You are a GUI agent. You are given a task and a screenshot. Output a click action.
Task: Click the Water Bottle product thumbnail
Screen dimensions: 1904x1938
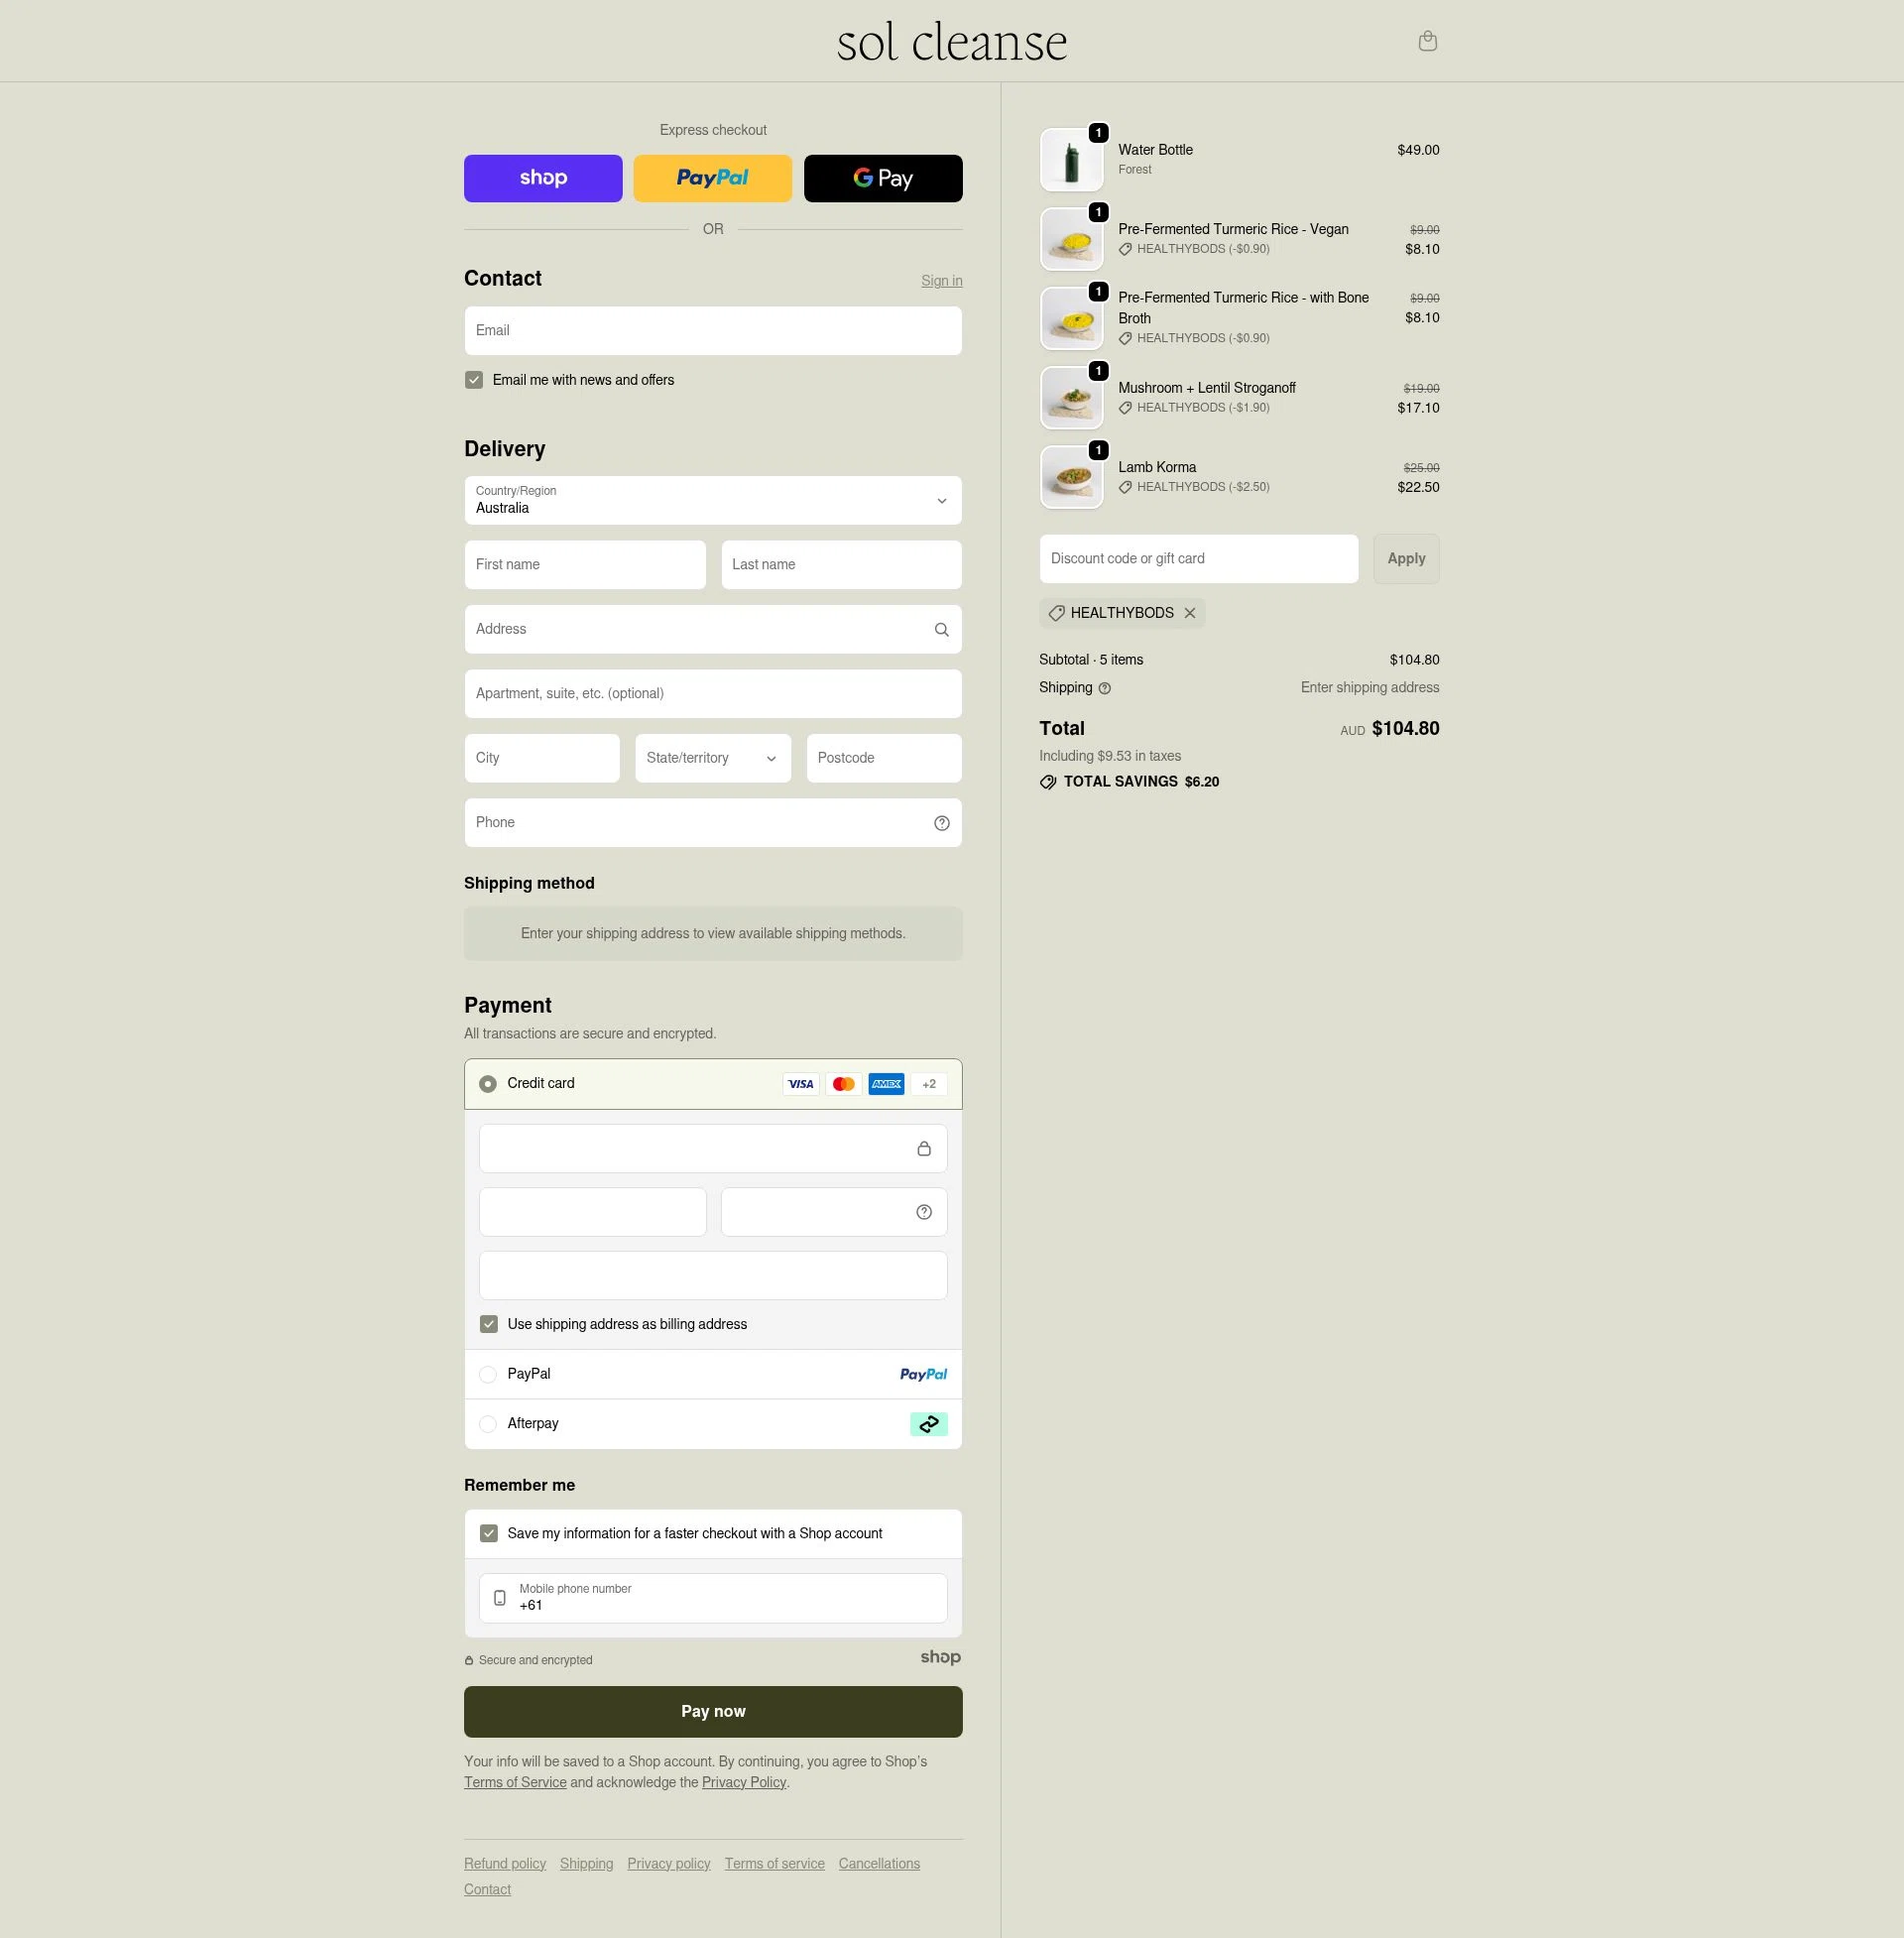click(1070, 159)
